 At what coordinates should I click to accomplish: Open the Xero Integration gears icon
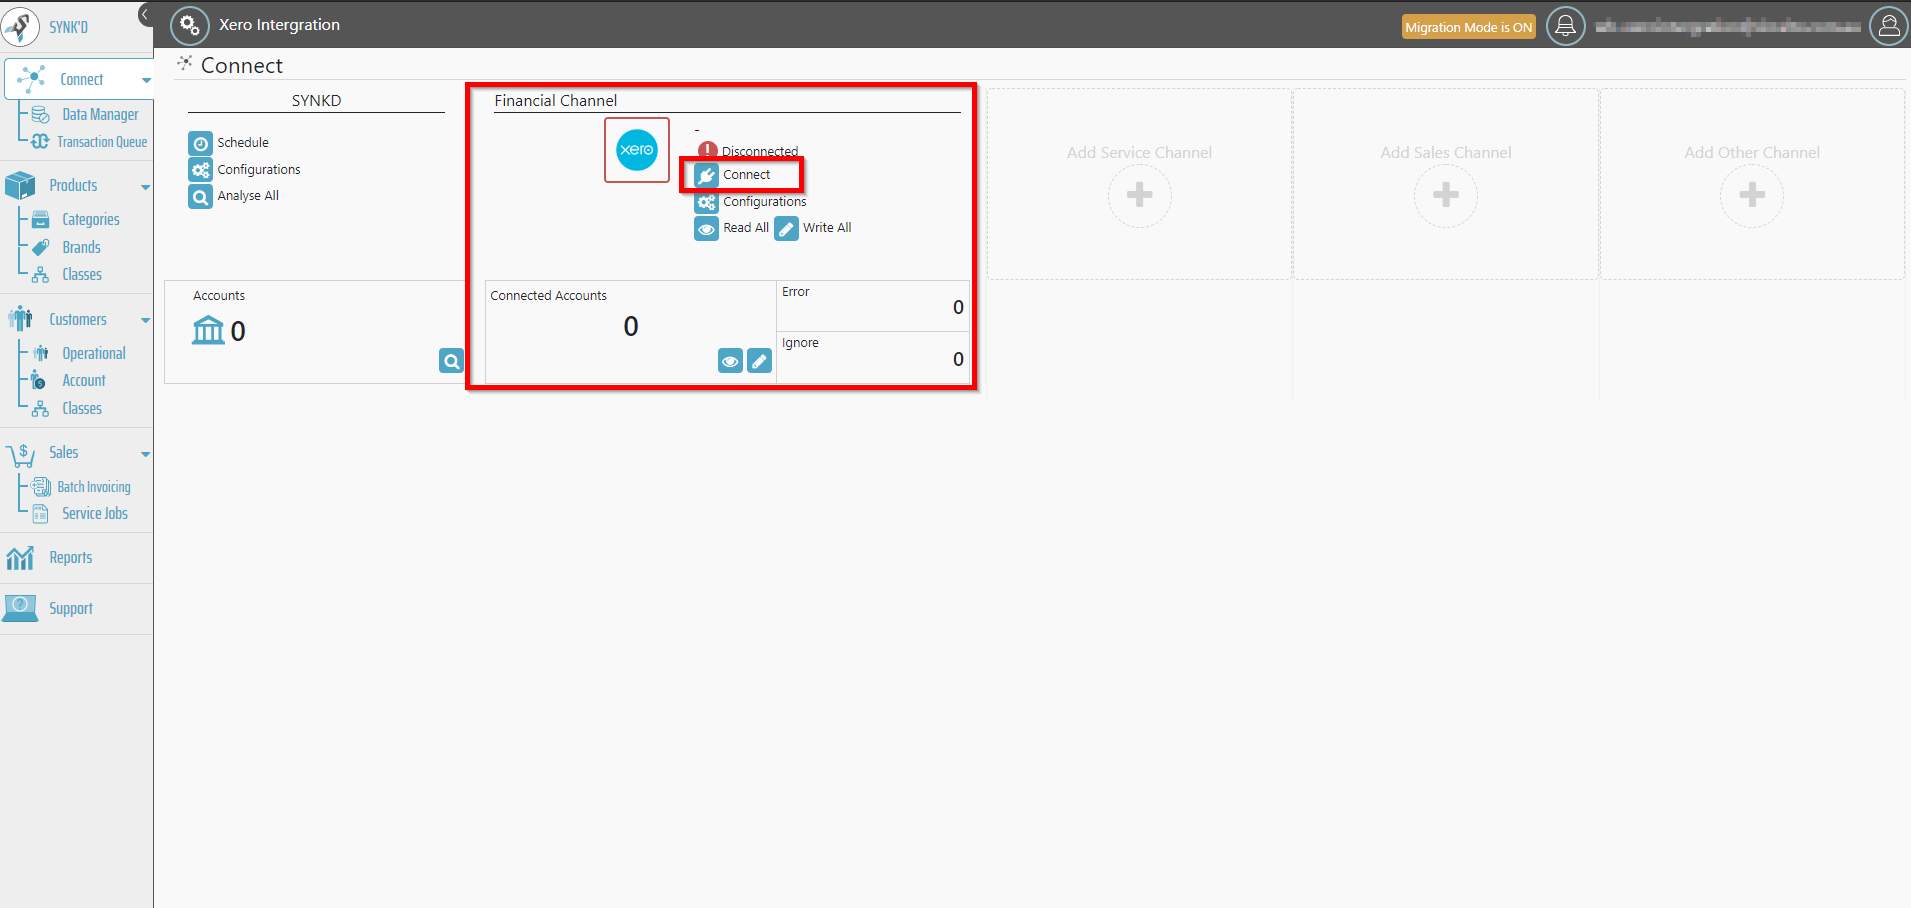point(190,25)
